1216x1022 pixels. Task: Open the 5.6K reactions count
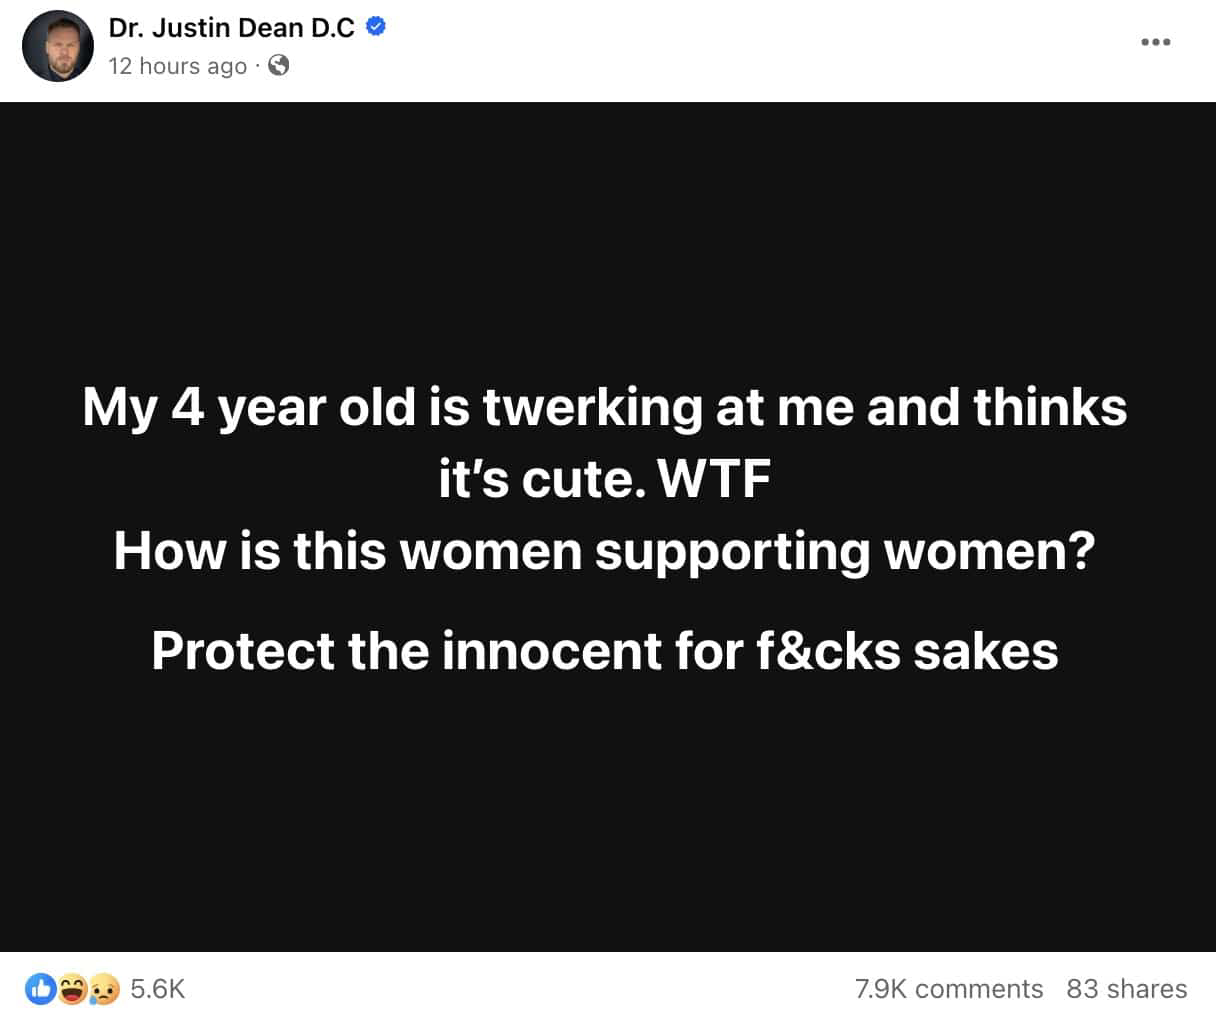(158, 989)
